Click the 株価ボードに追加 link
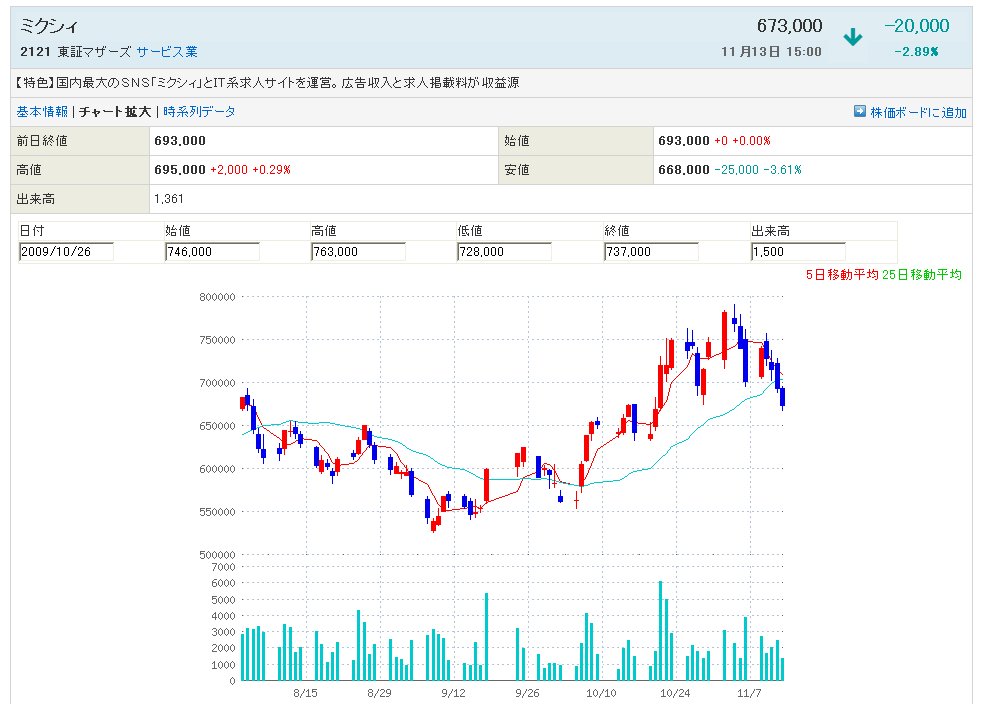 [x=918, y=112]
